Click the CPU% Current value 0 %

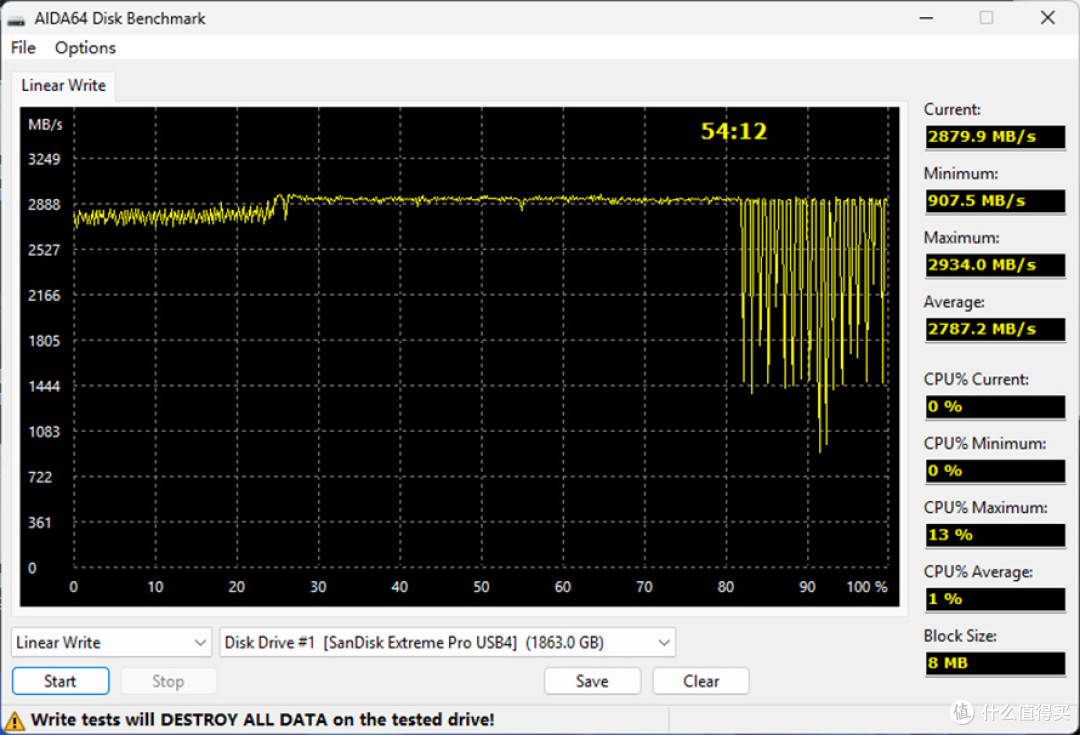(x=995, y=406)
